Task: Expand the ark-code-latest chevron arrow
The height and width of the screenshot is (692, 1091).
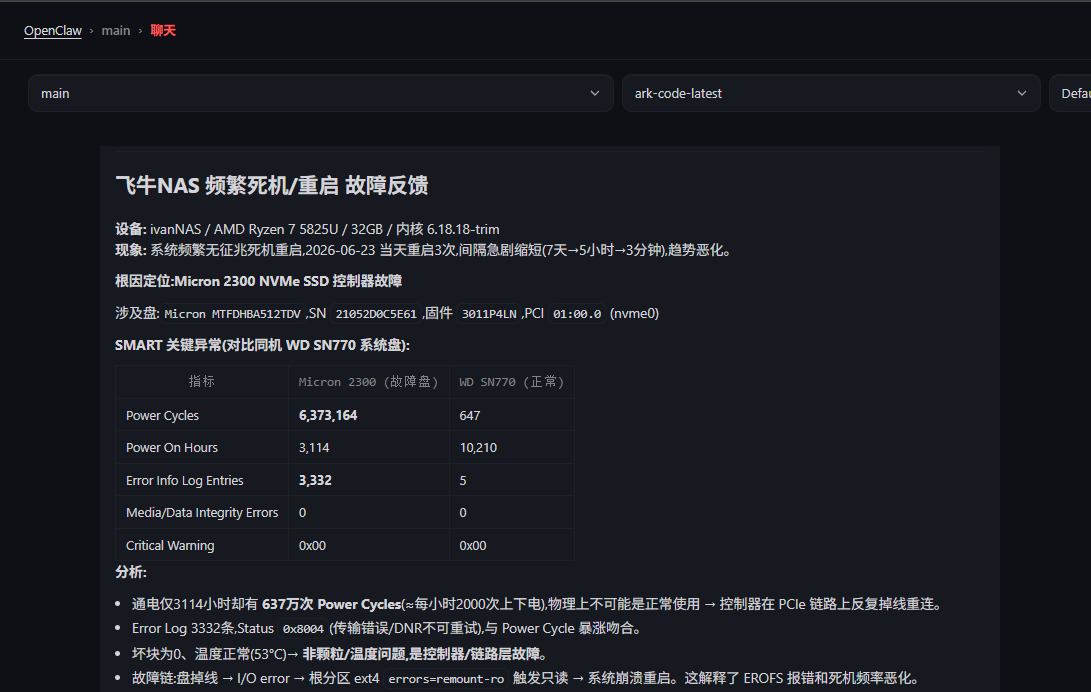Action: [1021, 93]
